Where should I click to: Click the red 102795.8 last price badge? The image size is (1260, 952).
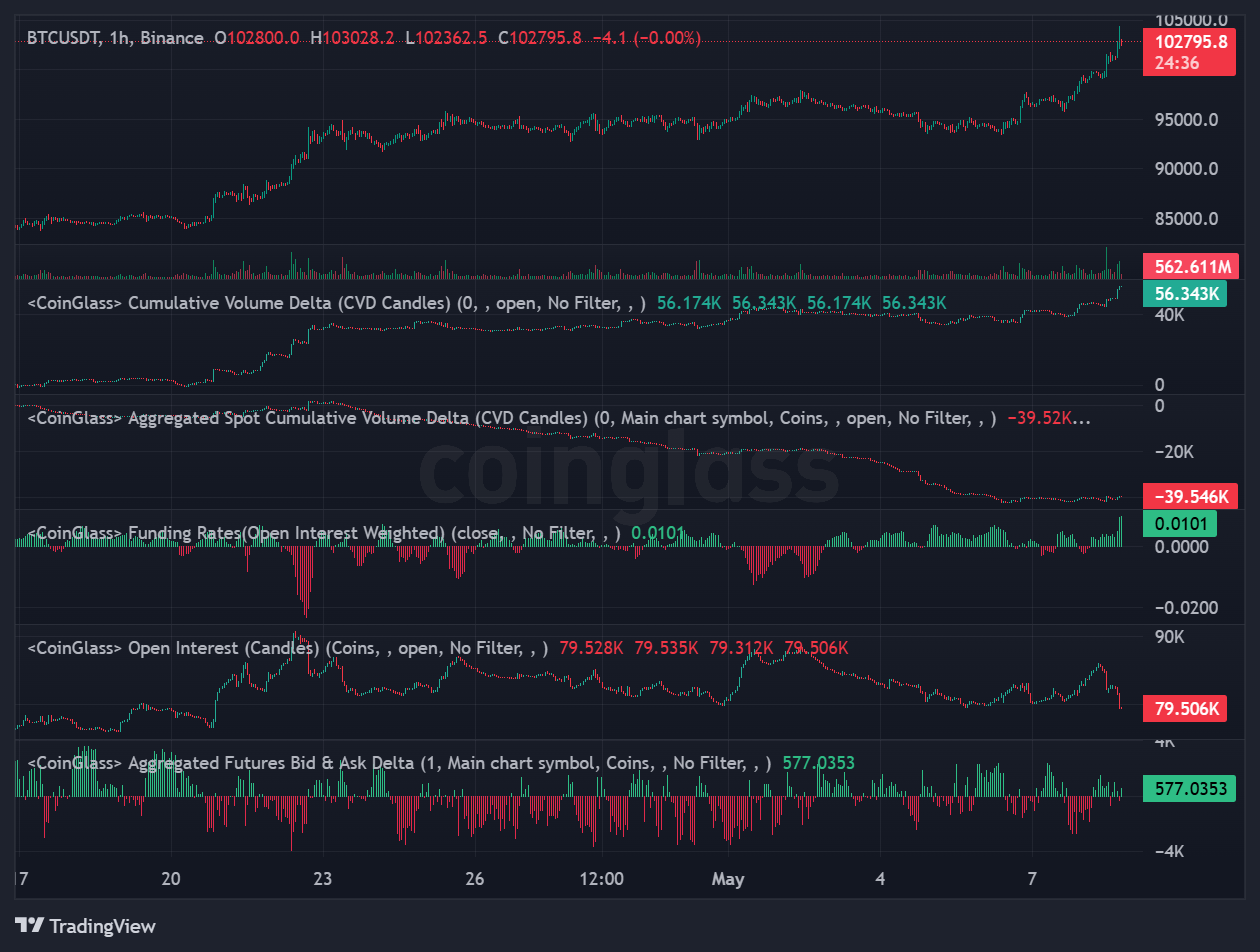[x=1189, y=42]
